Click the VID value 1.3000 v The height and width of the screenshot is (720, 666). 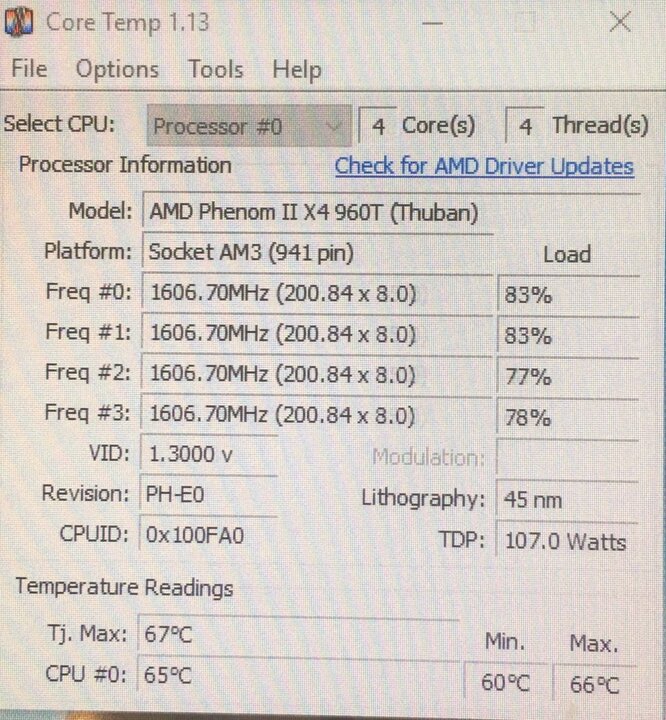click(209, 455)
